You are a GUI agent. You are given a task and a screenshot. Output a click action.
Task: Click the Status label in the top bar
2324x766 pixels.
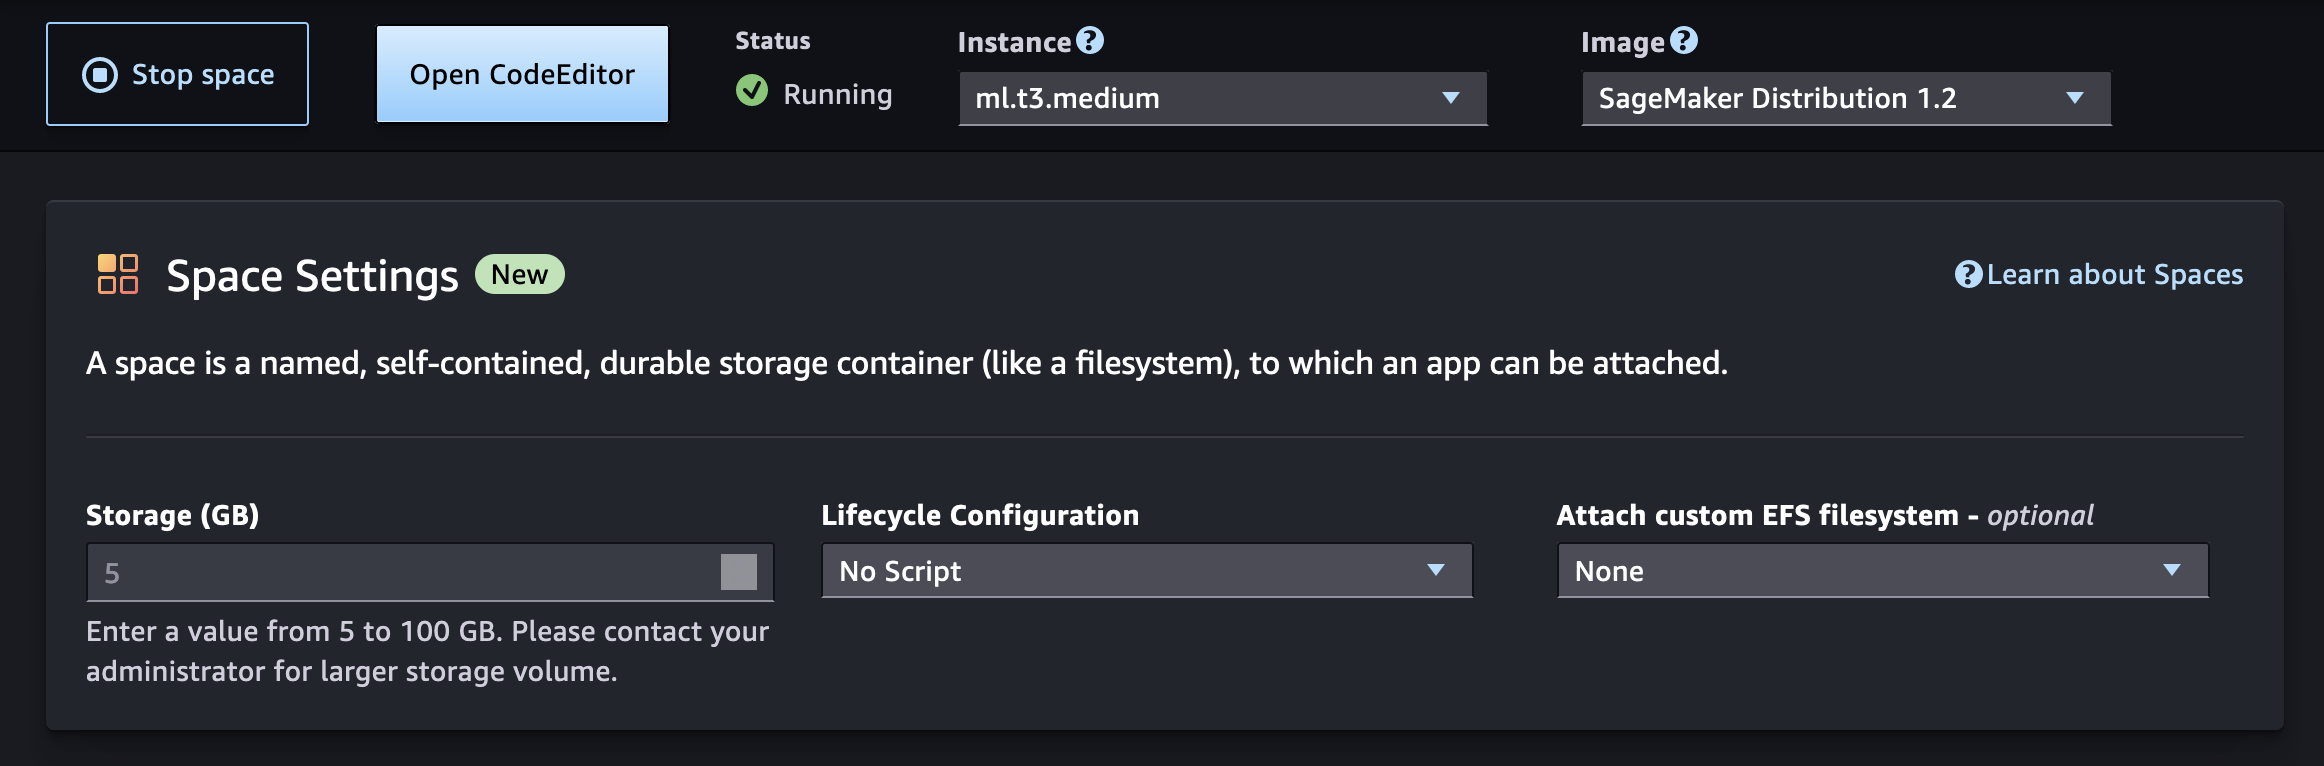(x=771, y=40)
